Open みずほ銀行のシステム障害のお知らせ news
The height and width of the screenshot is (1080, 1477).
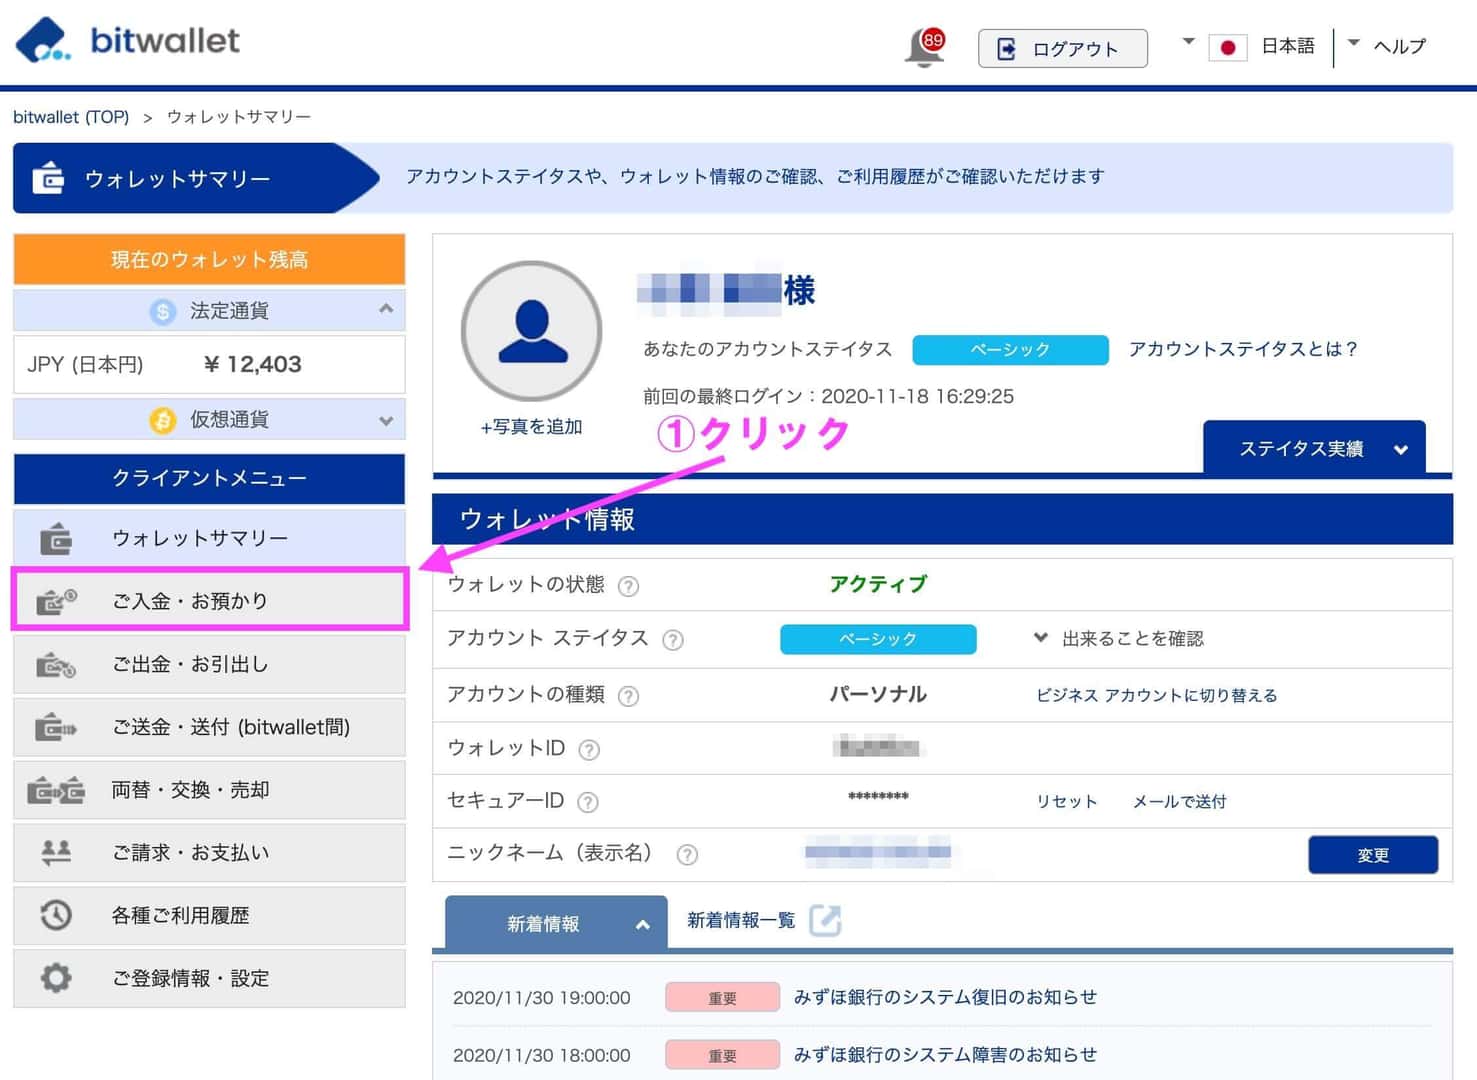pyautogui.click(x=945, y=1054)
